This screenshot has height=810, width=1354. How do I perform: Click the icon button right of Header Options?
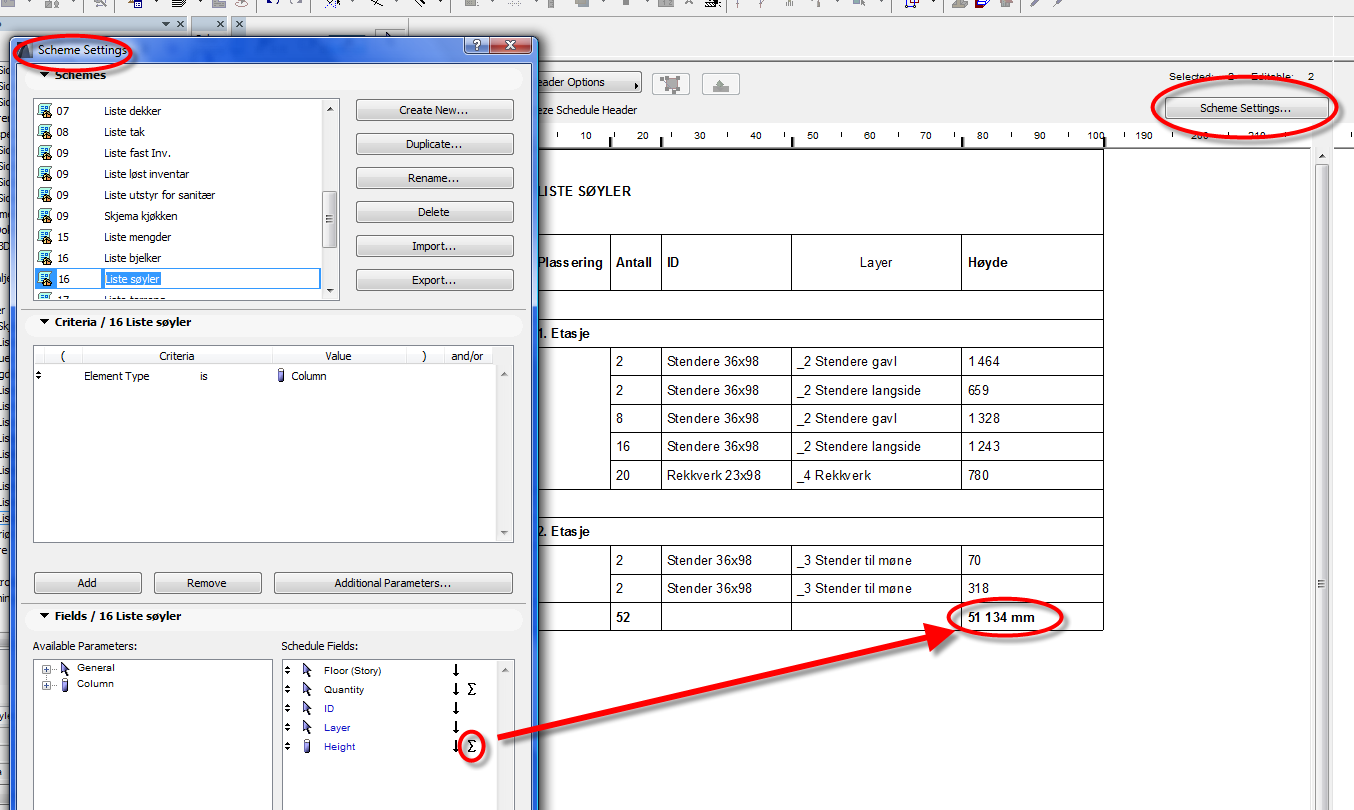point(672,84)
